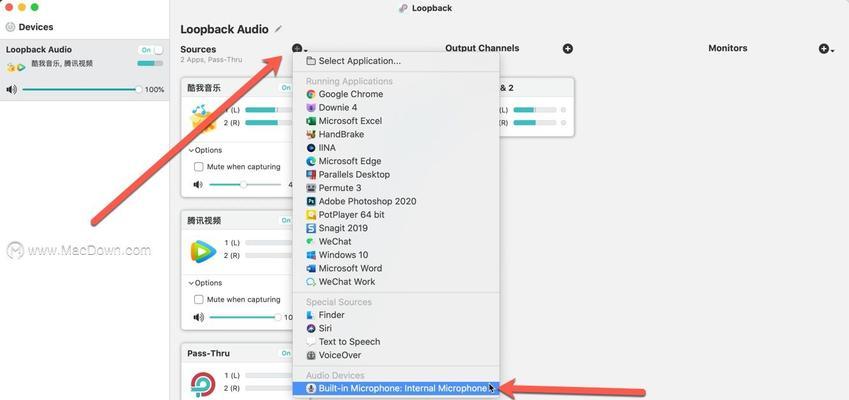Screen dimensions: 849x400
Task: Click the VoiceOver icon
Action: point(311,356)
